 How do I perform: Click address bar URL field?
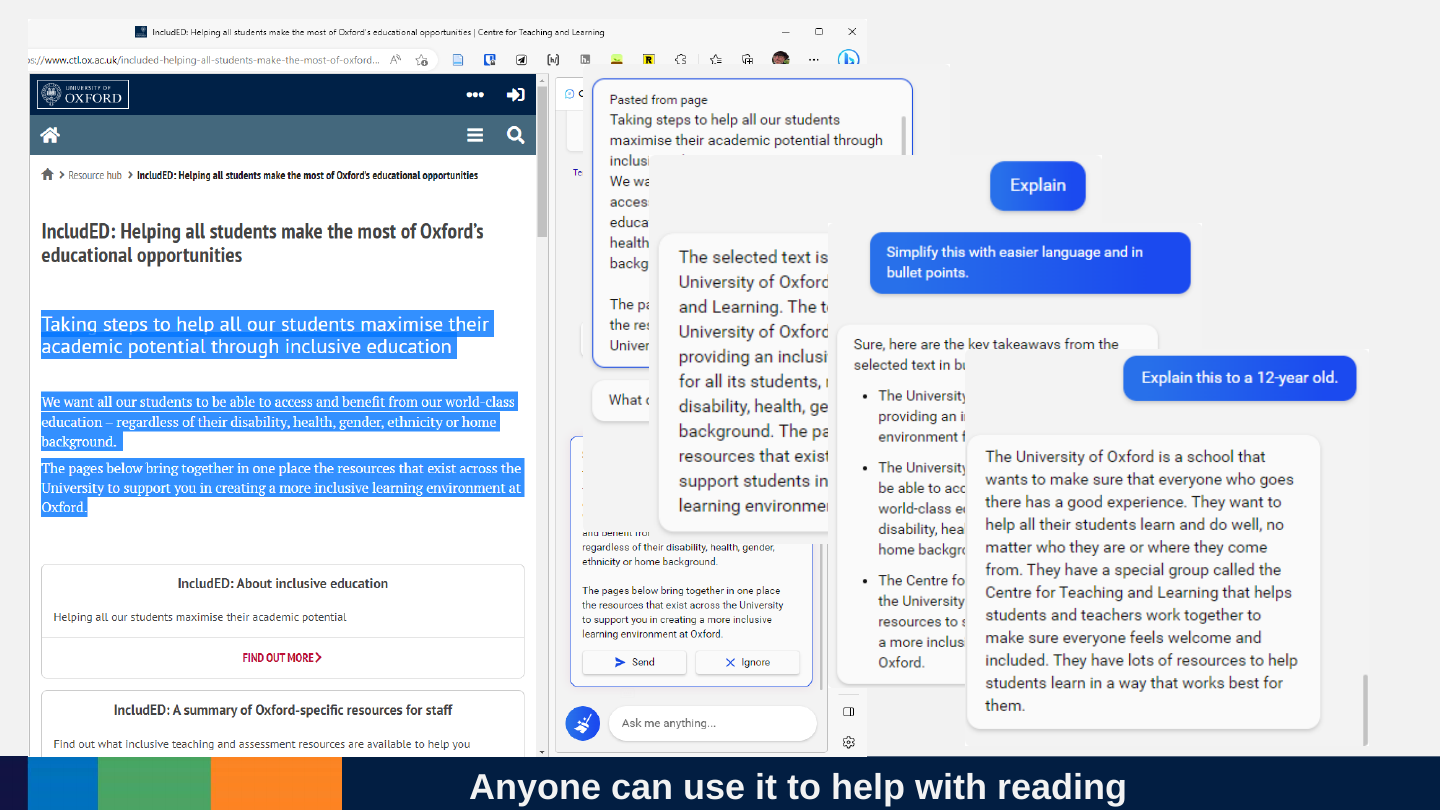[204, 60]
